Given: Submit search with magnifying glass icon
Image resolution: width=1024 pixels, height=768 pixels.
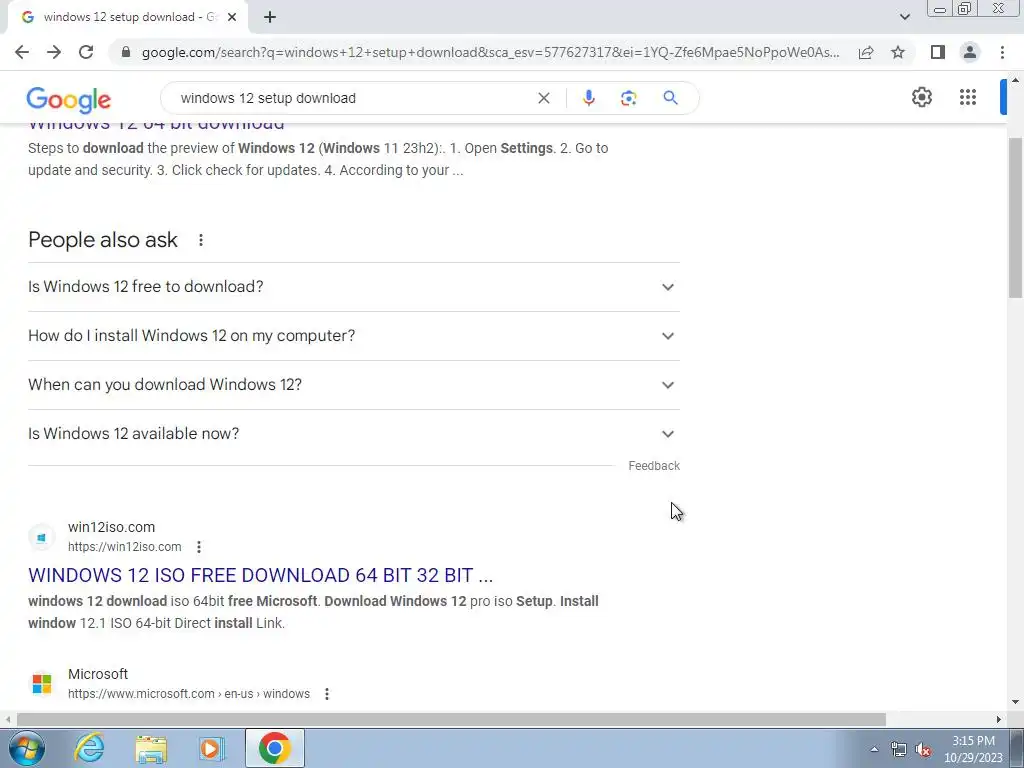Looking at the screenshot, I should coord(670,98).
